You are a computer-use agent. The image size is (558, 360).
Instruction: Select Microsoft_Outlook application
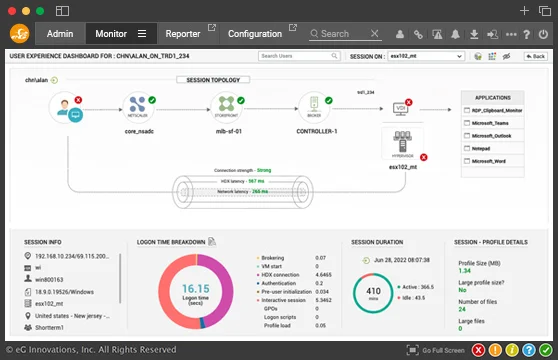click(493, 136)
